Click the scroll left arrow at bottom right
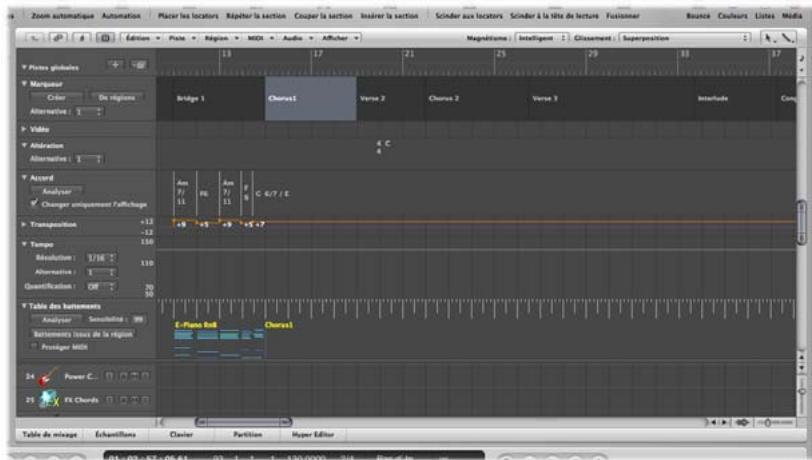 click(x=714, y=423)
